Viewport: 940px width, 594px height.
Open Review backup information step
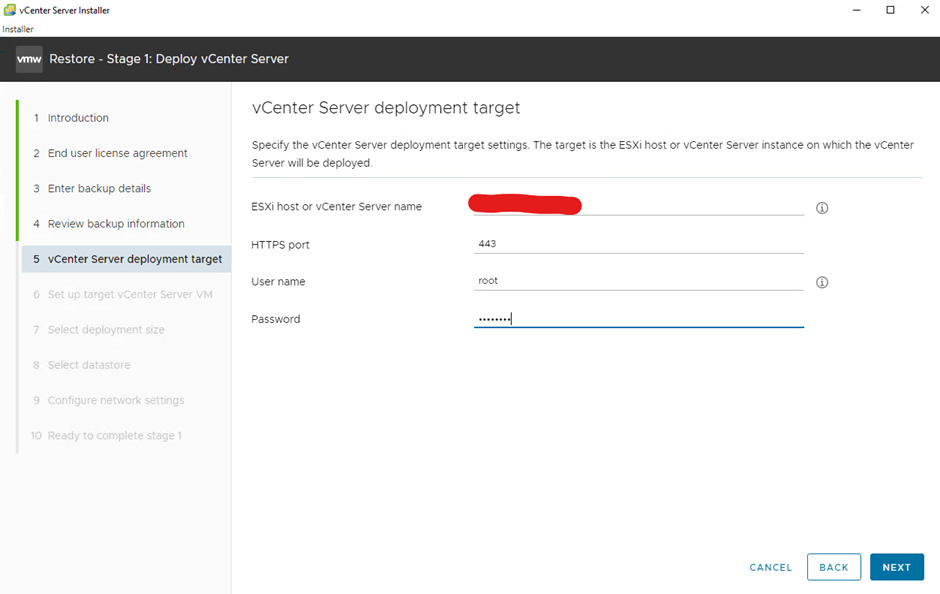coord(116,224)
